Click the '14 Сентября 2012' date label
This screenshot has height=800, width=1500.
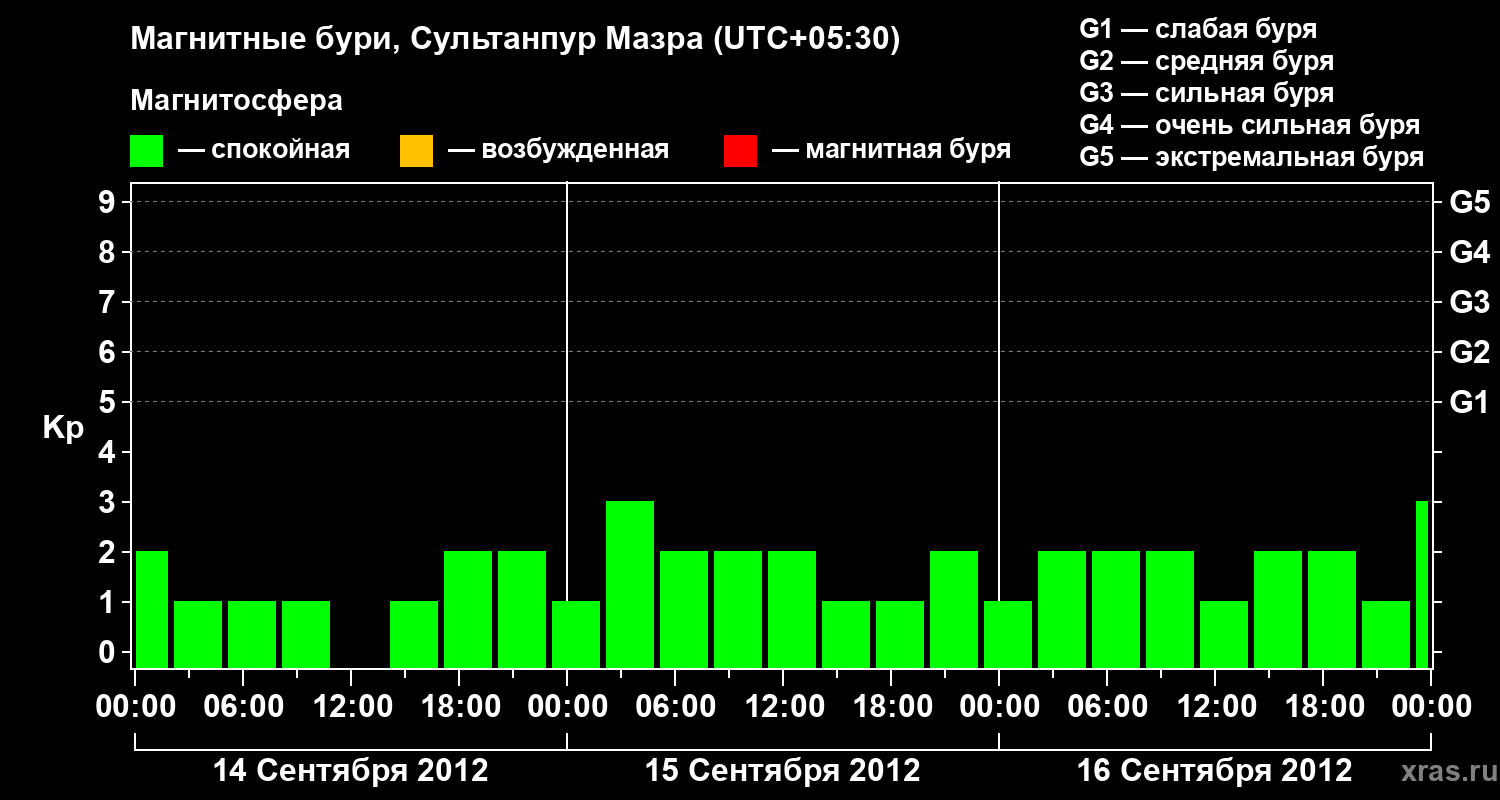[351, 770]
